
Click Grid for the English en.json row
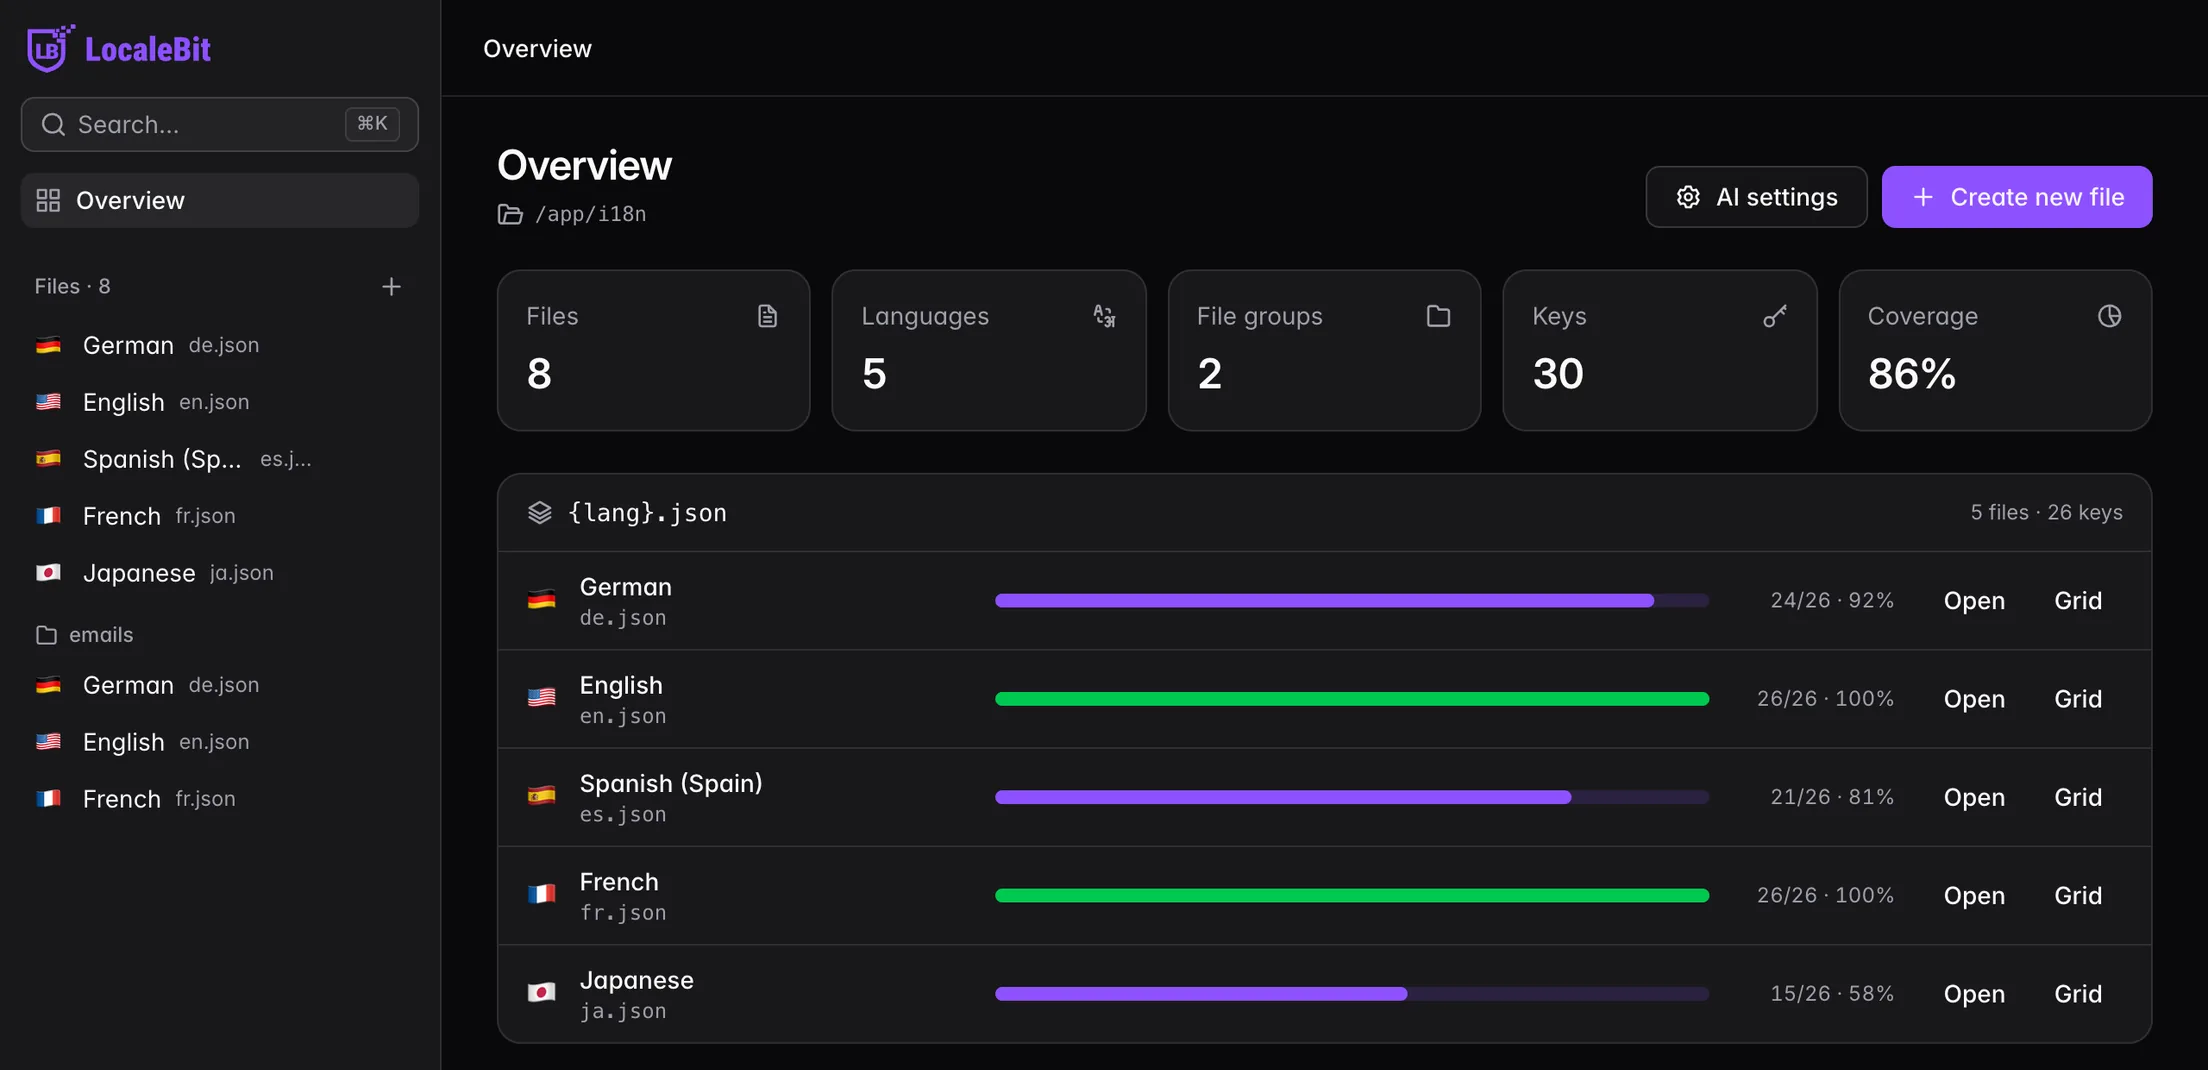2078,699
